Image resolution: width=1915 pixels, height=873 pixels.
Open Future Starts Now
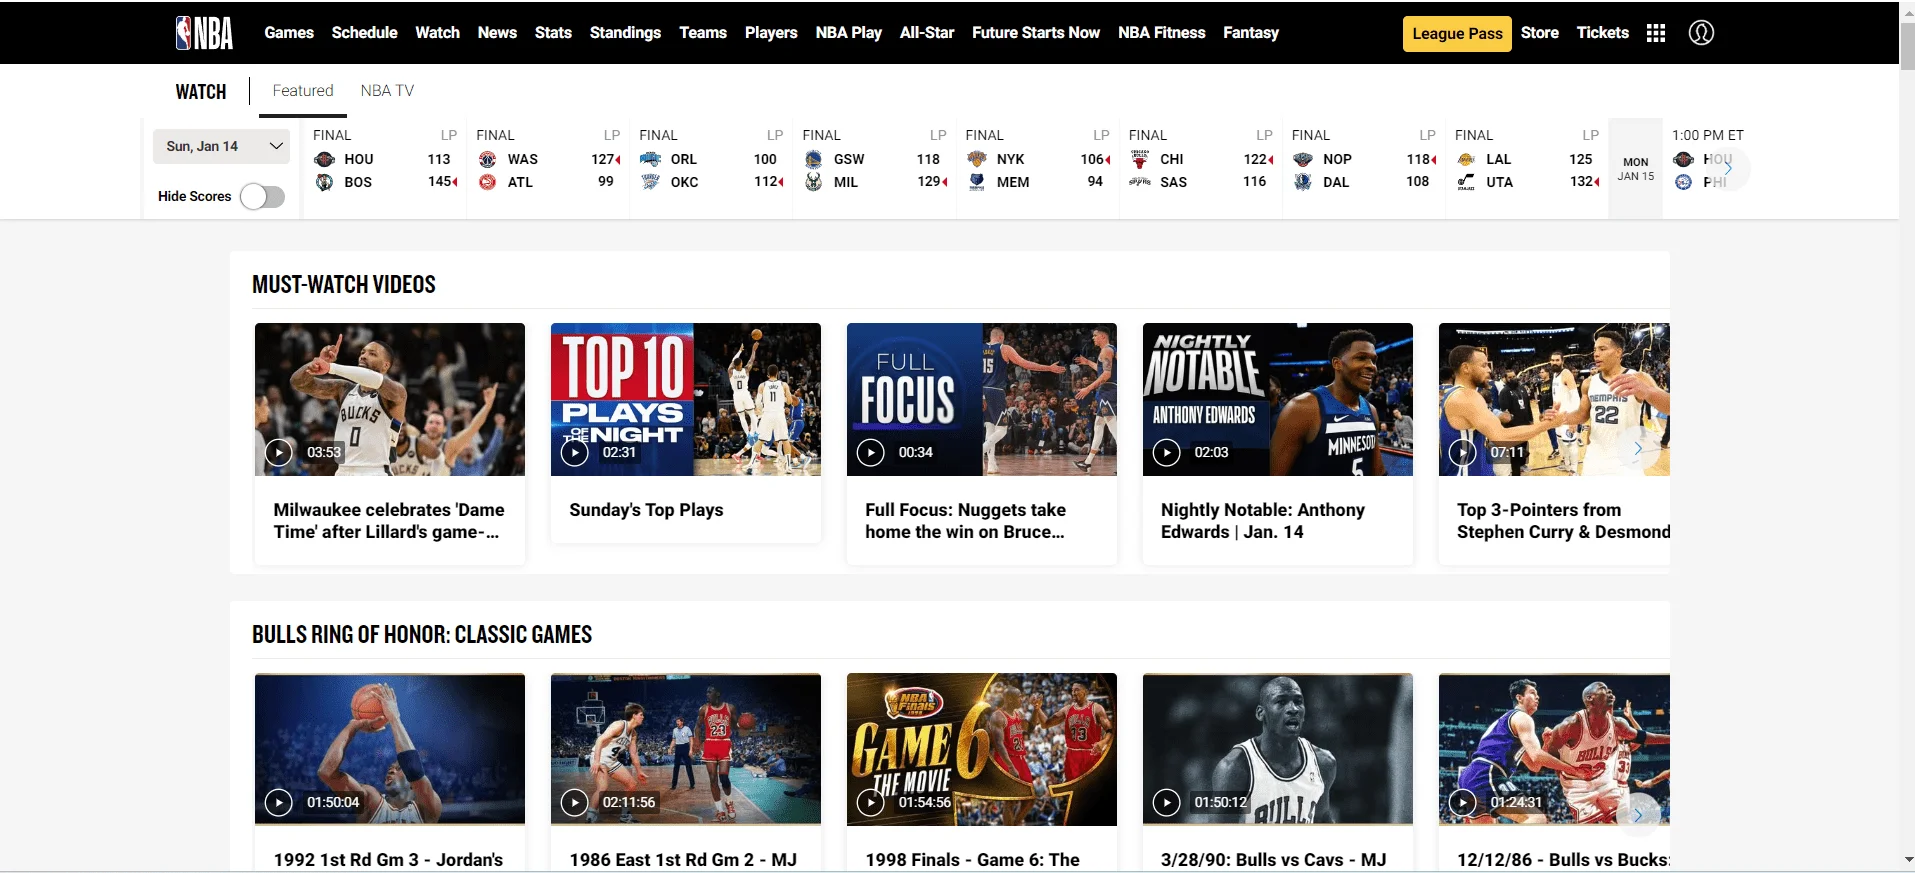click(1036, 32)
